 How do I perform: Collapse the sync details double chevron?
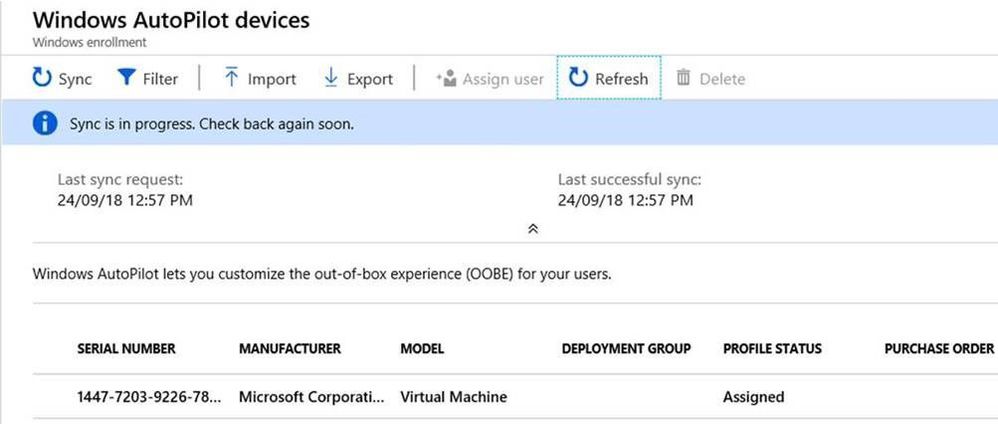[533, 229]
